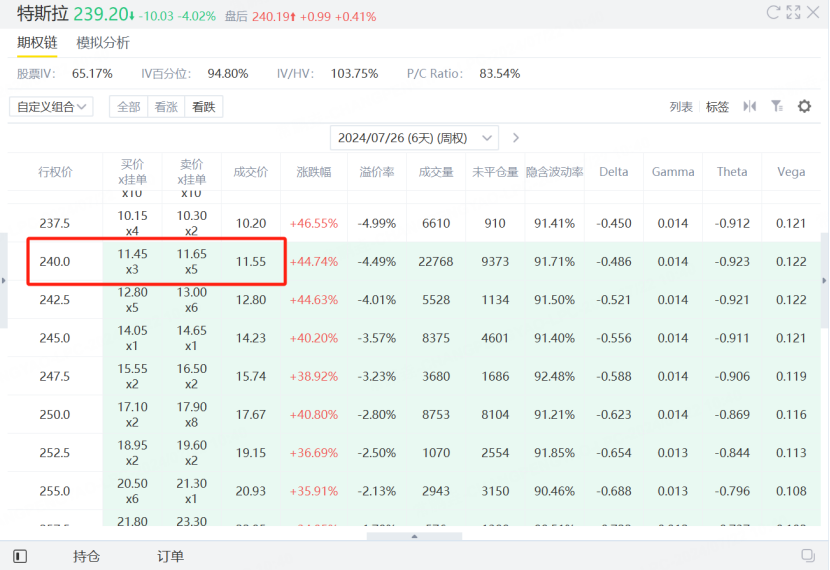Click ask price 11.65 x5
The height and width of the screenshot is (570, 830).
pos(192,261)
